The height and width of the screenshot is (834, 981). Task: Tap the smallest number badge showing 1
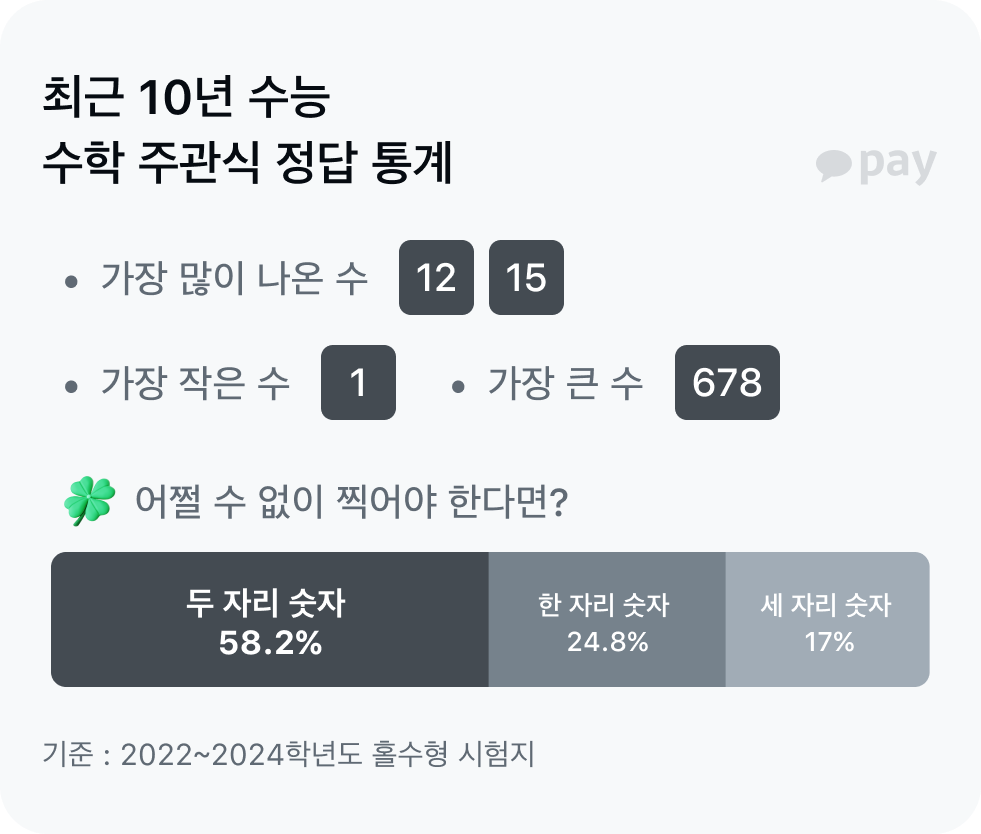[x=358, y=382]
